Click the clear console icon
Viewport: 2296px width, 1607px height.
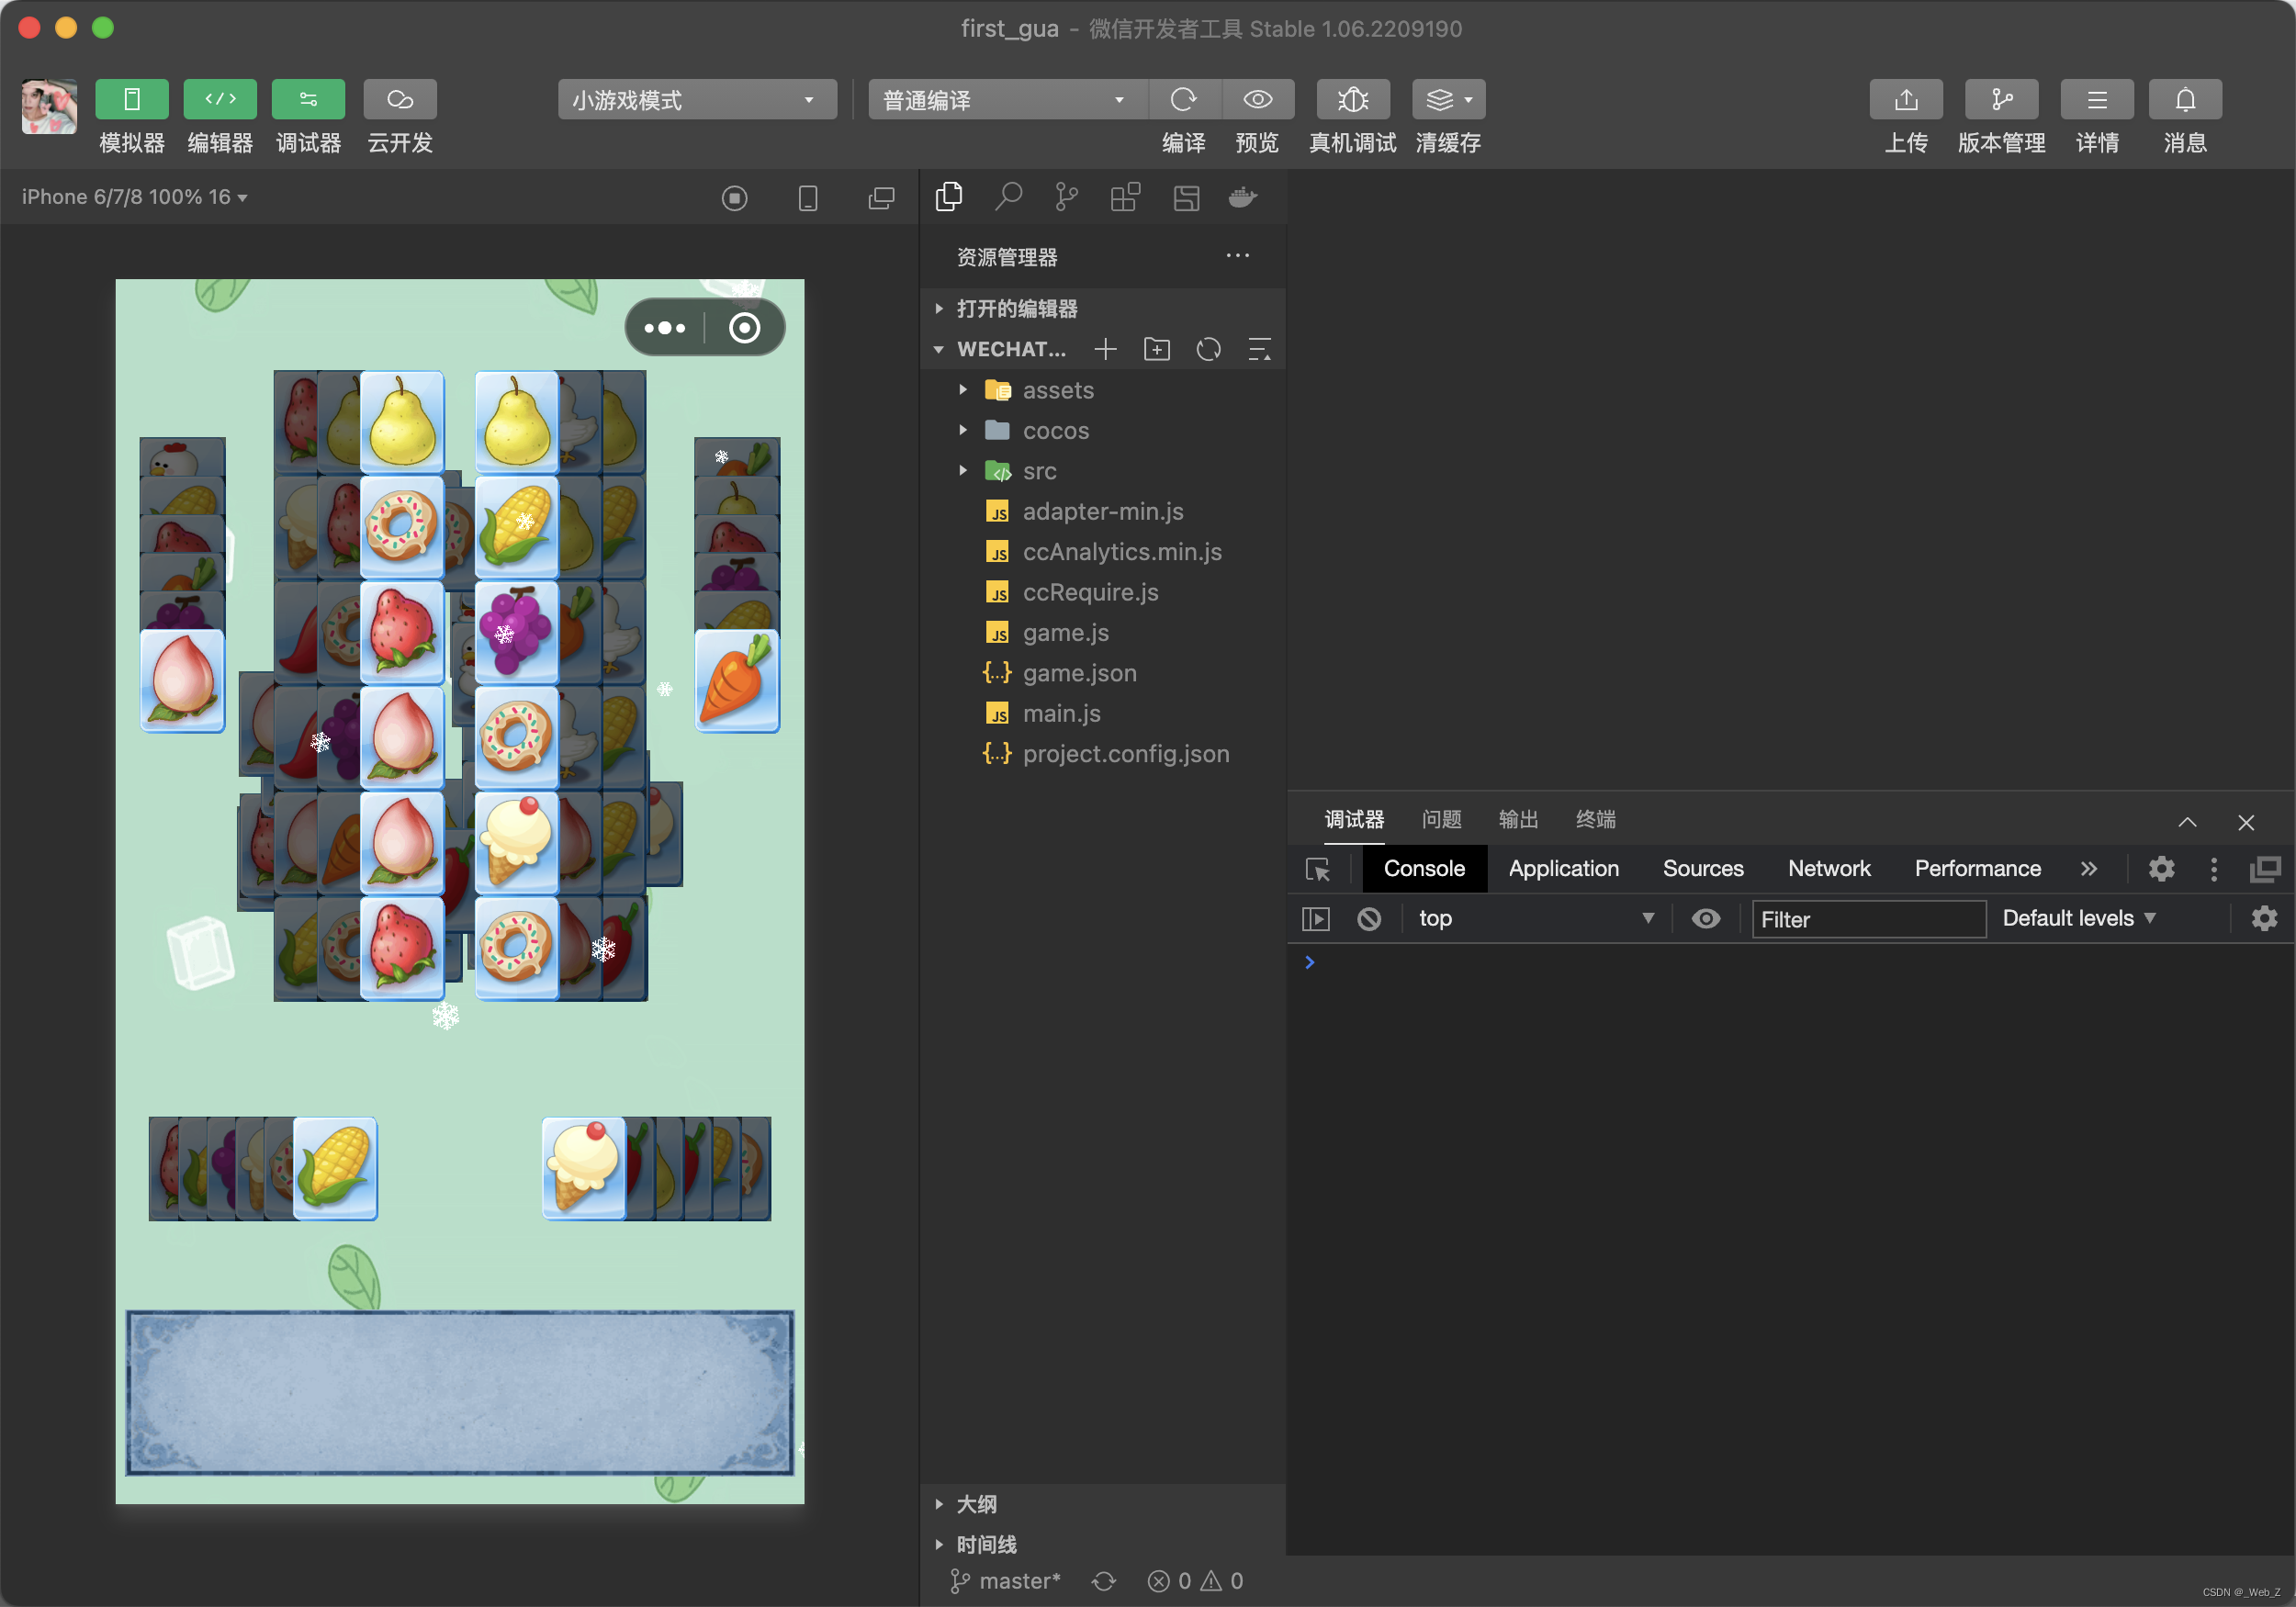(x=1368, y=918)
